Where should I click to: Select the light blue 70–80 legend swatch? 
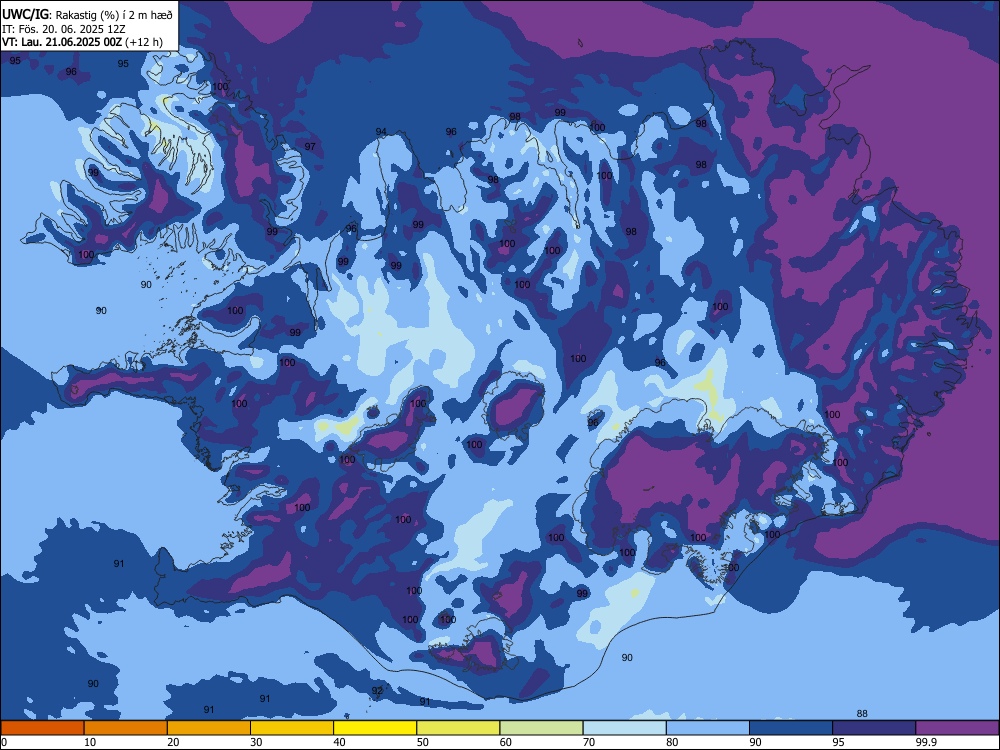[624, 728]
